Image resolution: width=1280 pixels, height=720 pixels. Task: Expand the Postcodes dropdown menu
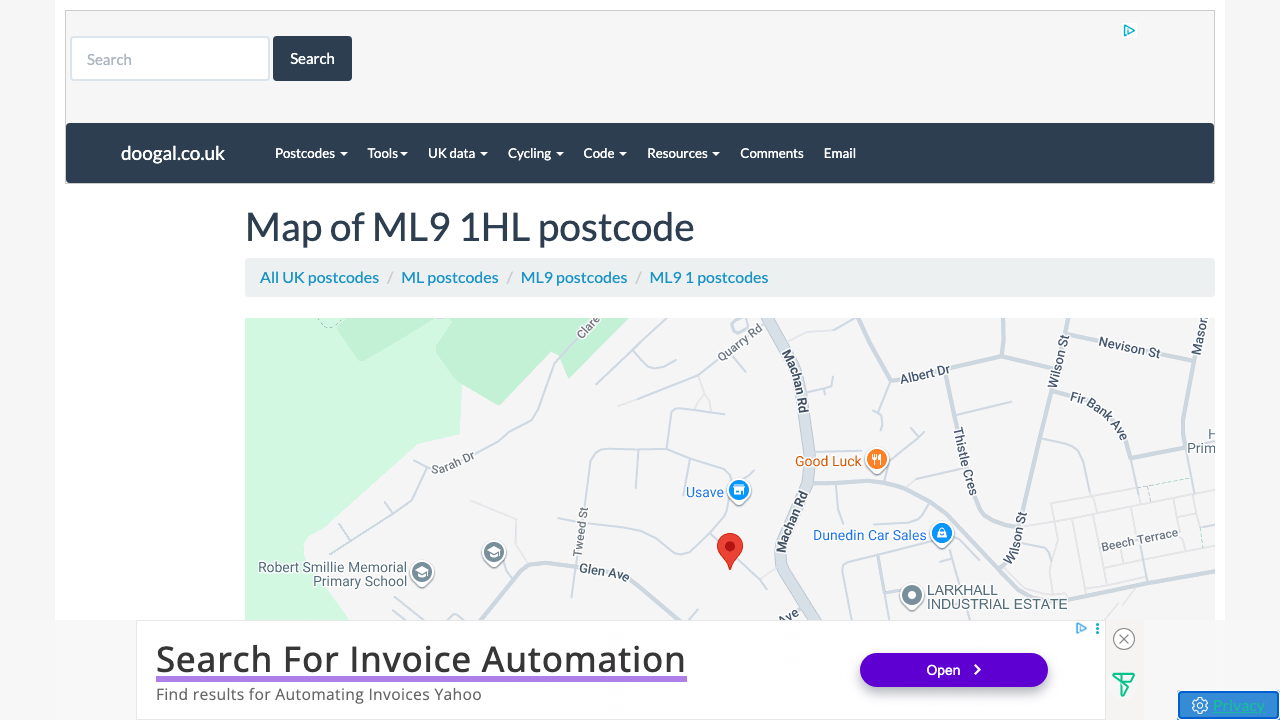[x=311, y=153]
